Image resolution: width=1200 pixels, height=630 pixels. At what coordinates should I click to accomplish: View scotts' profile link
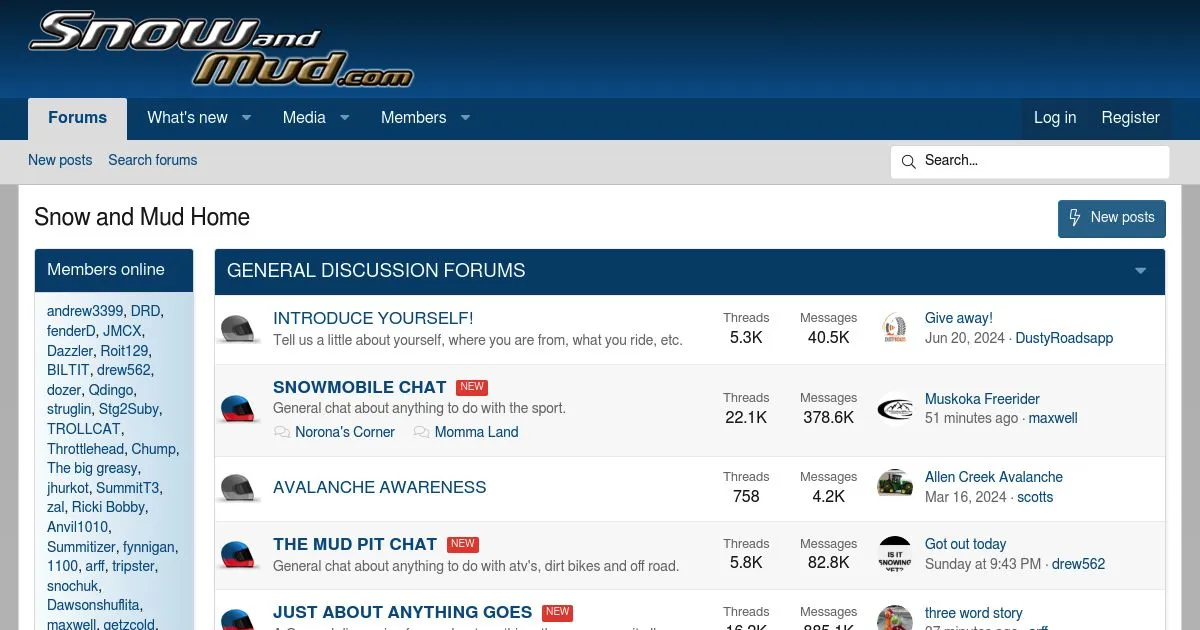(1035, 497)
